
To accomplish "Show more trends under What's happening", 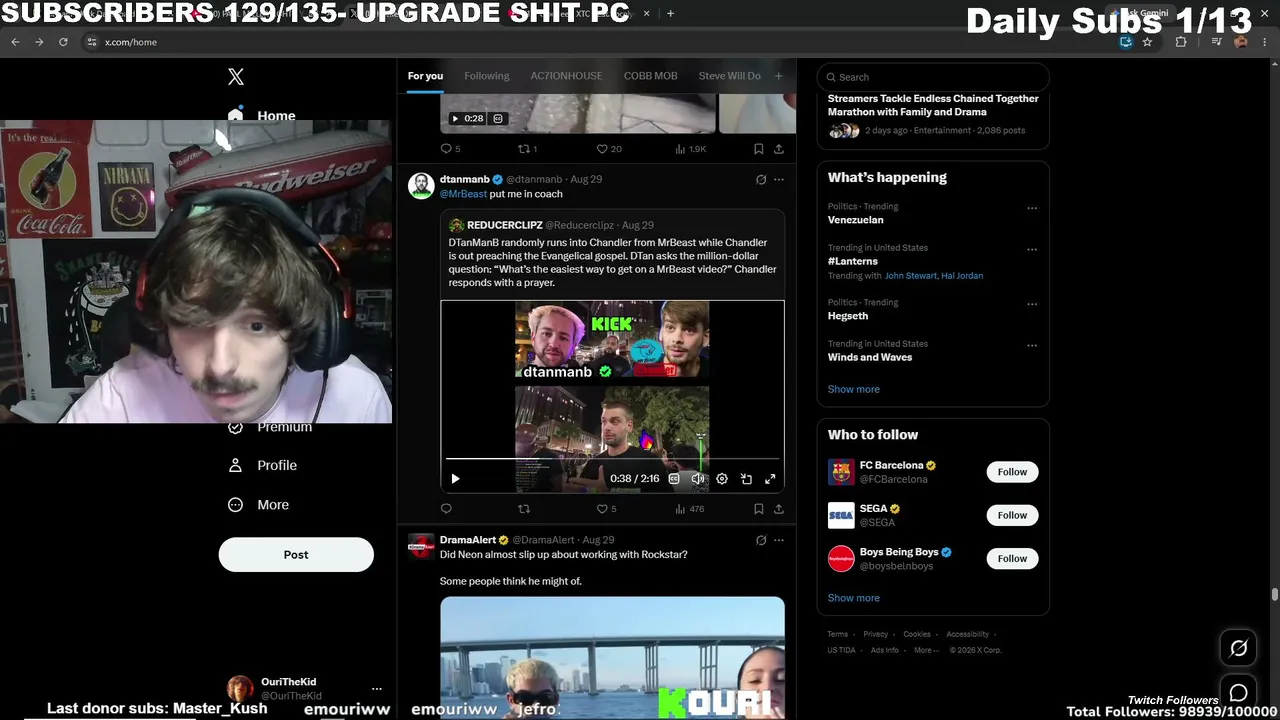I will coord(854,389).
